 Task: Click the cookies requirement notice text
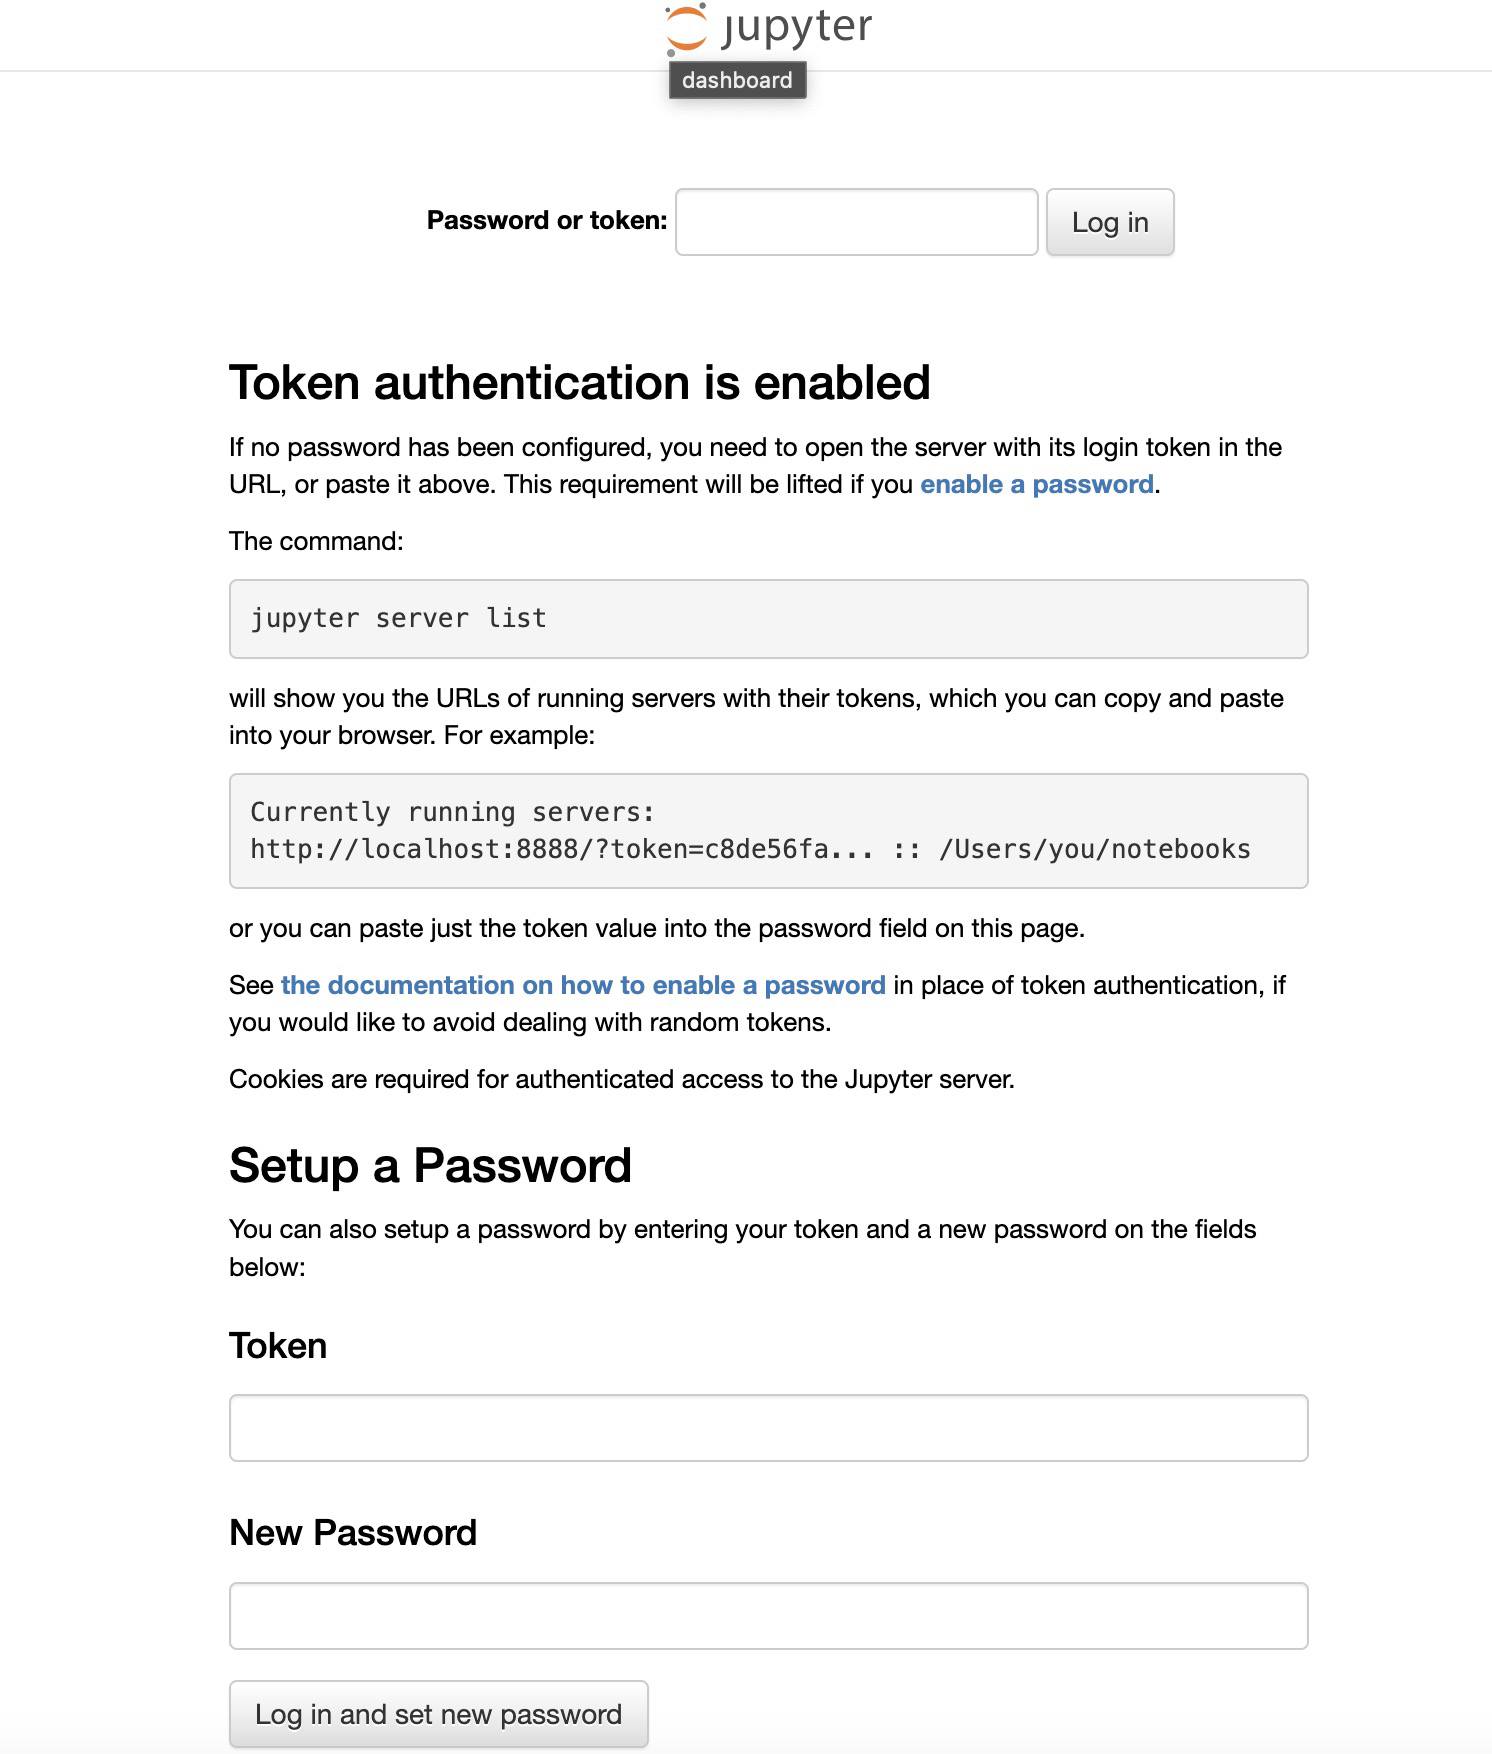click(x=622, y=1079)
